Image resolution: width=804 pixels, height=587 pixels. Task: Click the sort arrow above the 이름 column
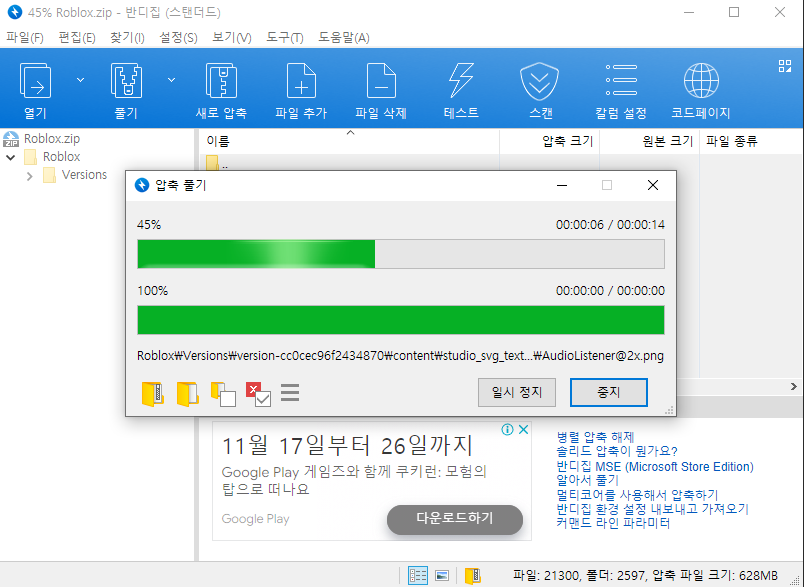tap(350, 133)
